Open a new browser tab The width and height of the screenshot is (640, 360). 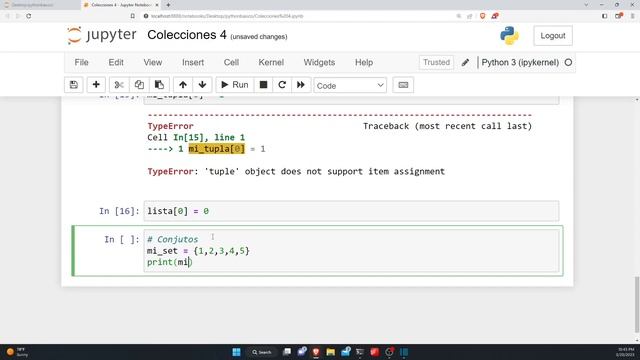(x=168, y=5)
